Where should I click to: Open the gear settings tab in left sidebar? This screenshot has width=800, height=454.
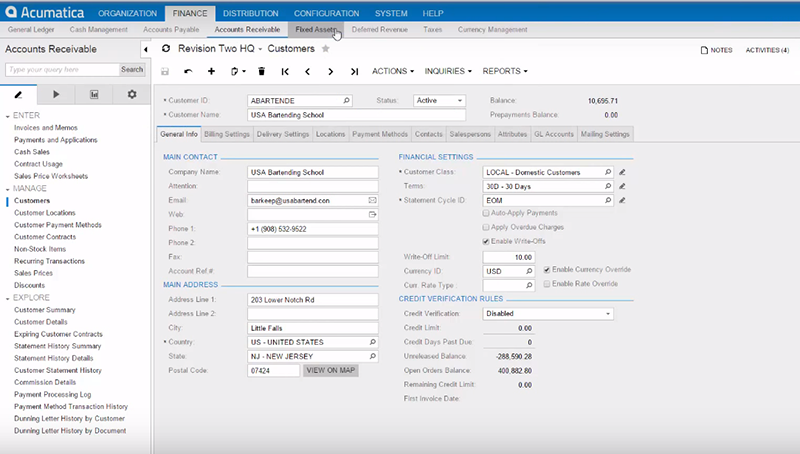coord(132,94)
